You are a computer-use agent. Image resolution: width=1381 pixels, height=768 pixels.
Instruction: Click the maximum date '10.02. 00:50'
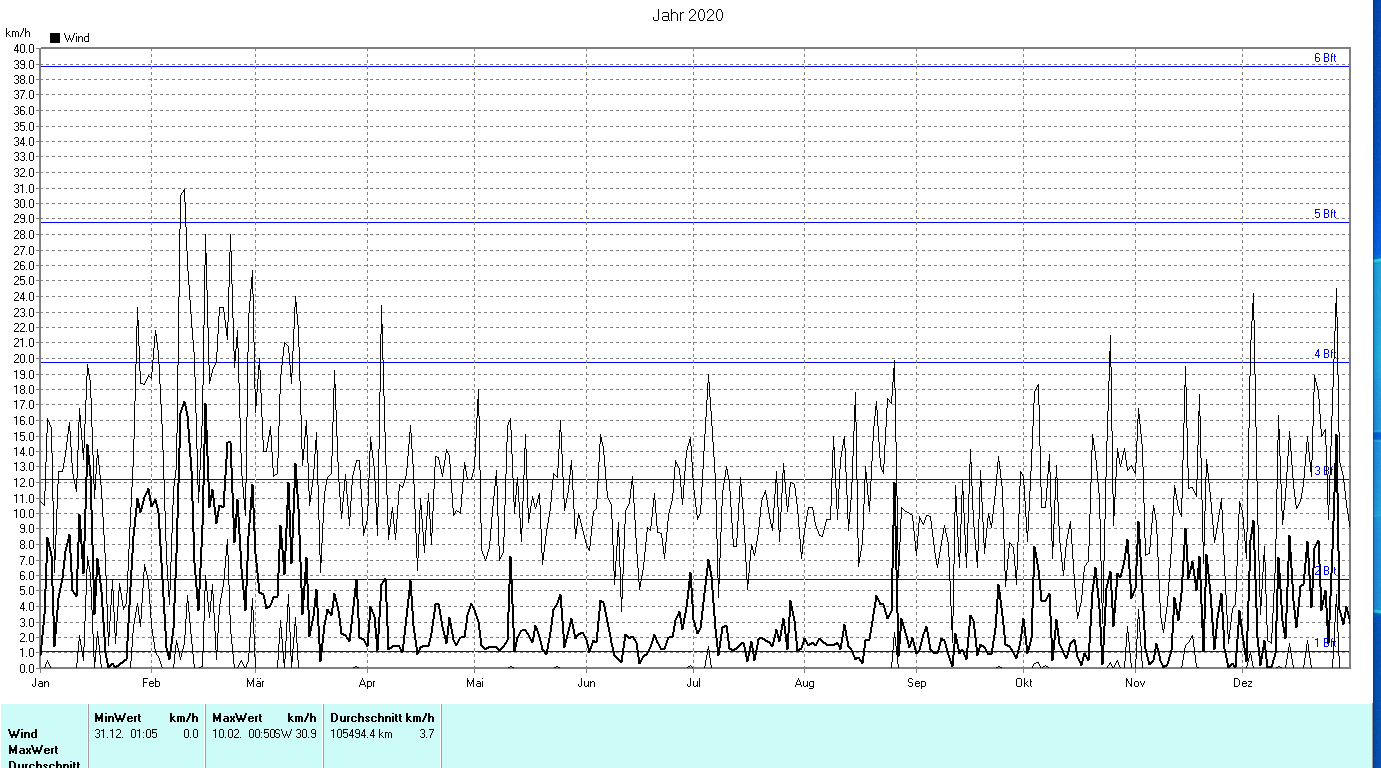[x=243, y=734]
